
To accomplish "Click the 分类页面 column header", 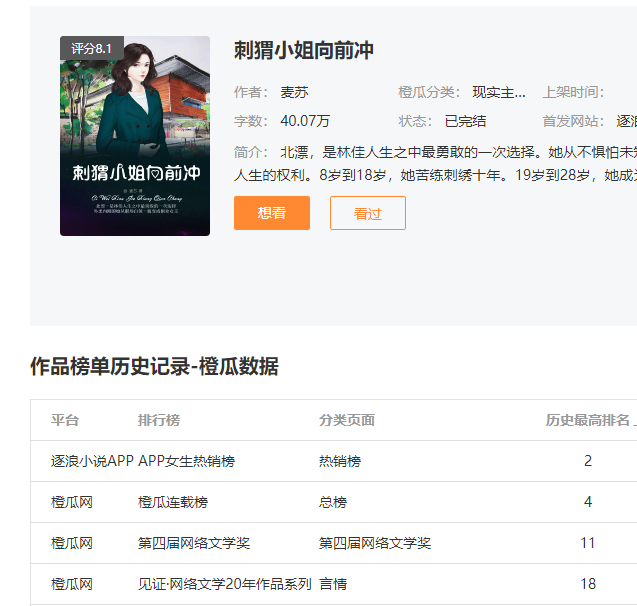I will click(347, 420).
